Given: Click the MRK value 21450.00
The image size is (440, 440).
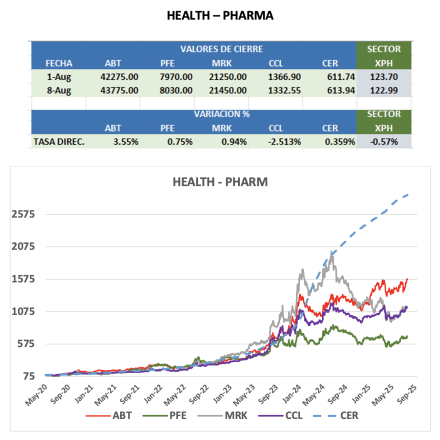Looking at the screenshot, I should [228, 91].
